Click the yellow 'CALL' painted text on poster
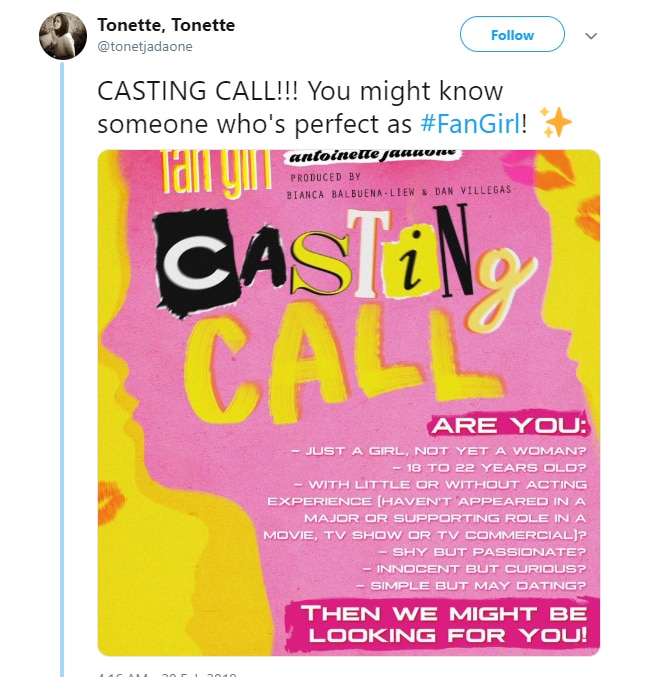Viewport: 660px width, 677px height. pyautogui.click(x=341, y=362)
